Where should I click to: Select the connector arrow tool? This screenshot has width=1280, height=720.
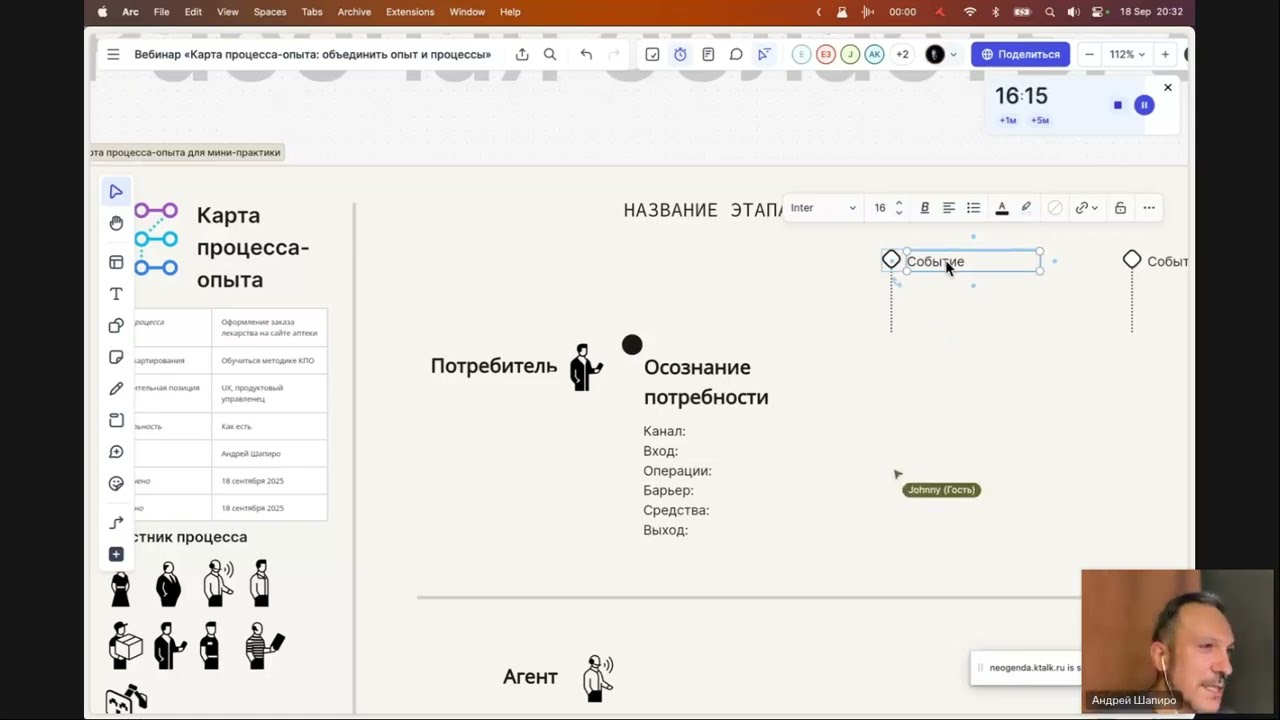click(x=116, y=523)
